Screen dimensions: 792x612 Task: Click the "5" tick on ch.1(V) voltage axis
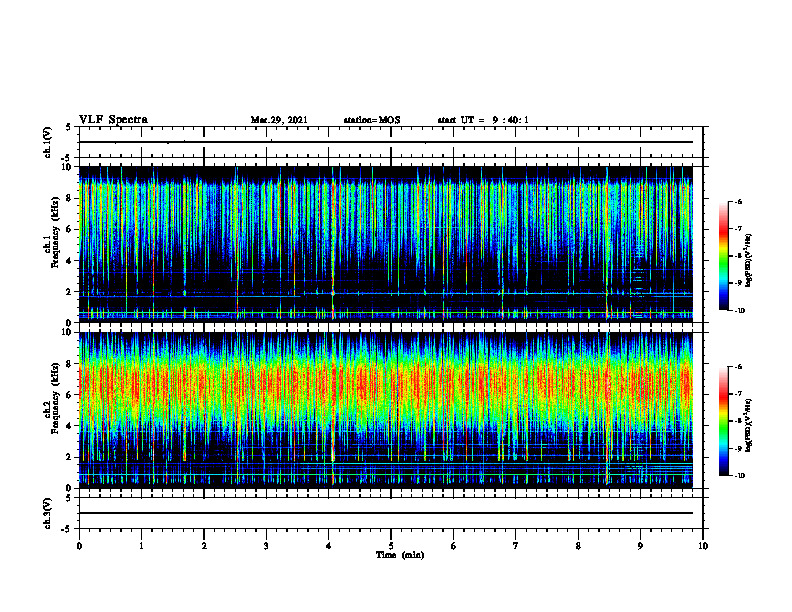coord(69,128)
